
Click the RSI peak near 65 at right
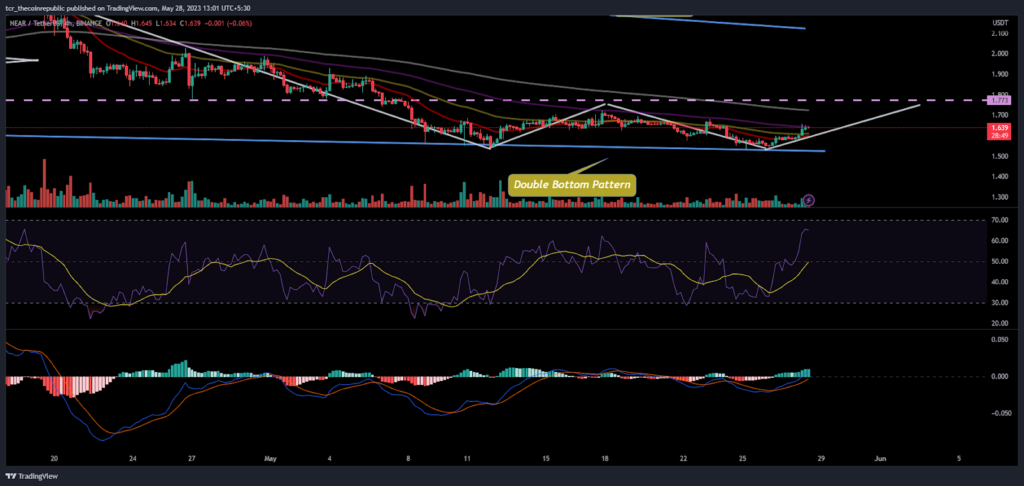coord(807,229)
